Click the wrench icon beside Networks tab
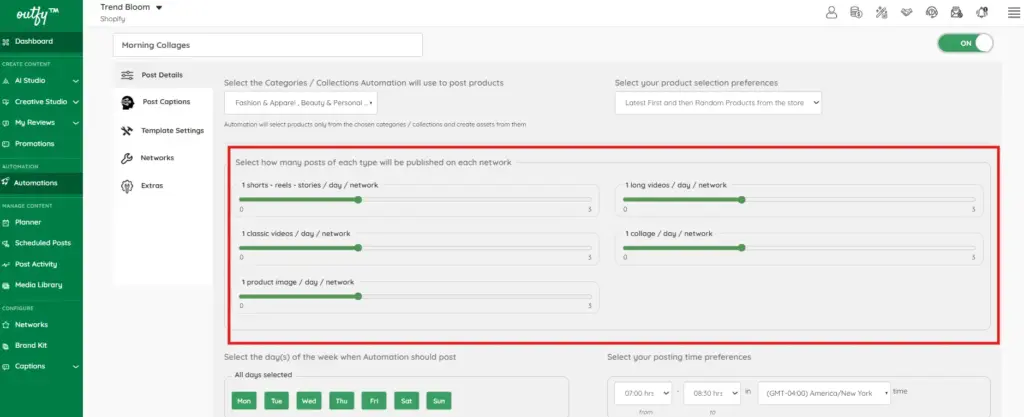 127,158
